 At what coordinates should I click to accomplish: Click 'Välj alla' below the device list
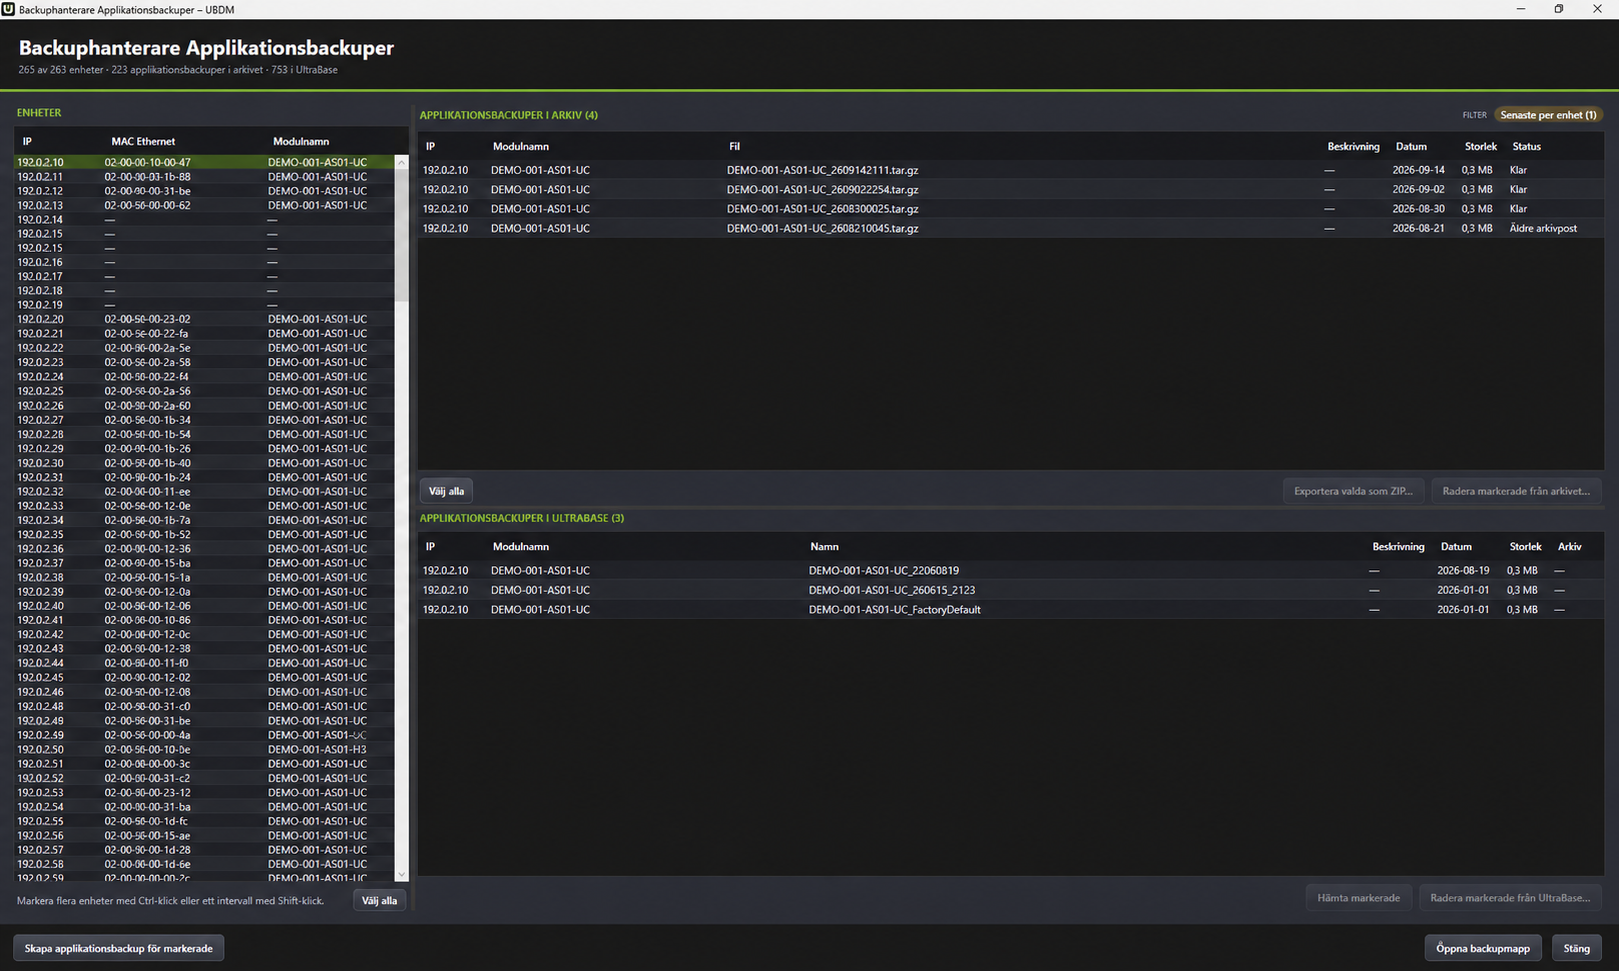click(379, 901)
